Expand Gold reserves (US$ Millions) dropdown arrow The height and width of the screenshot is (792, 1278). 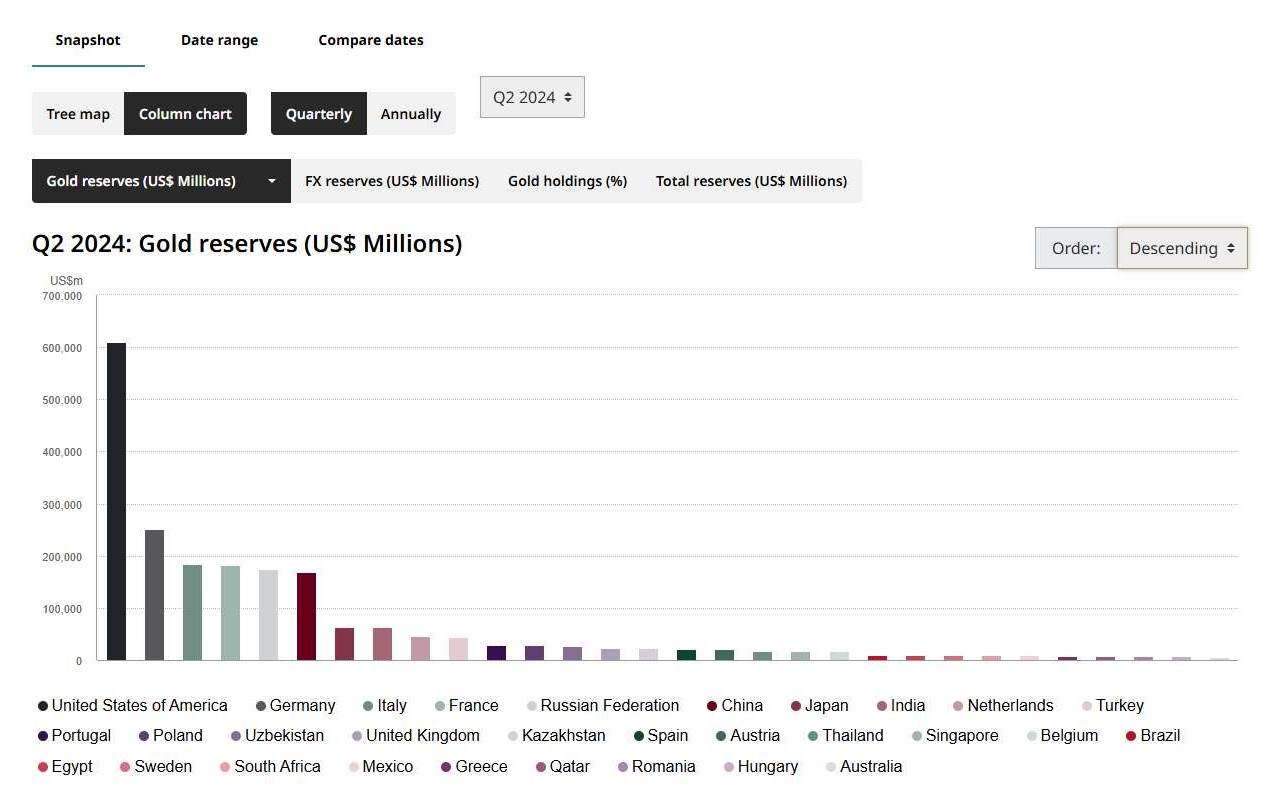pyautogui.click(x=271, y=181)
